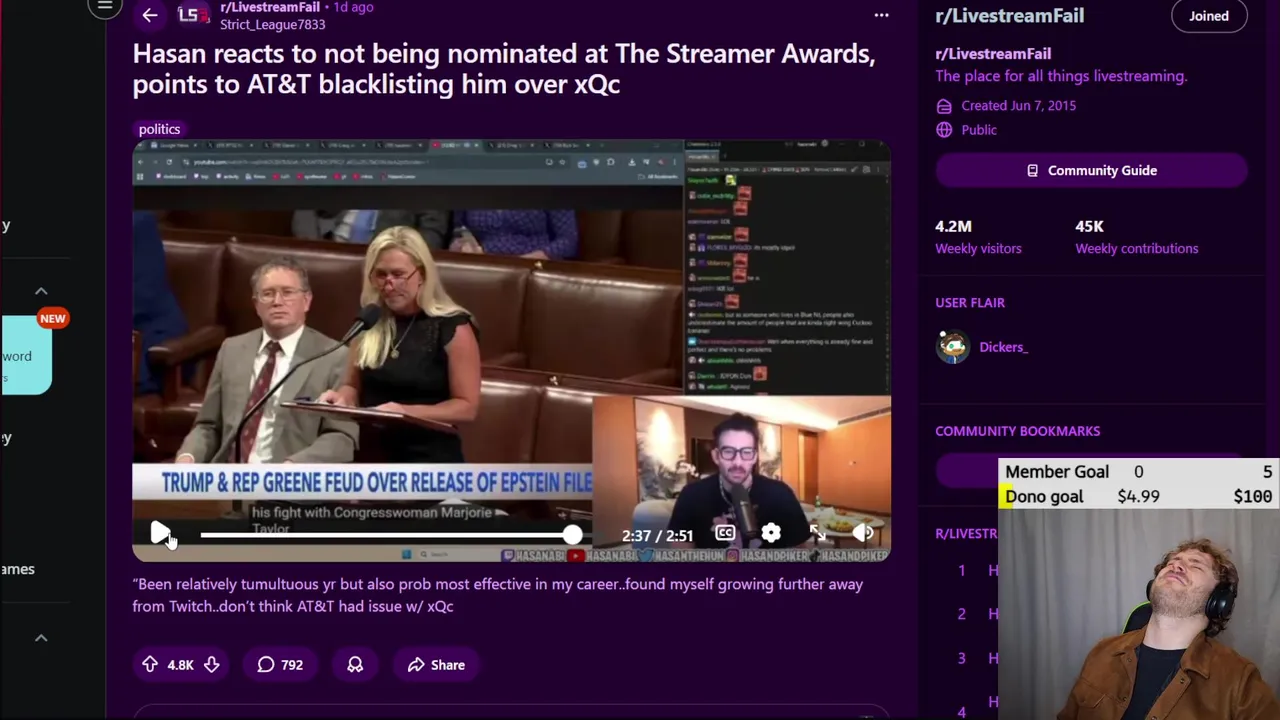Downvote the post
This screenshot has height=720, width=1280.
tap(211, 664)
